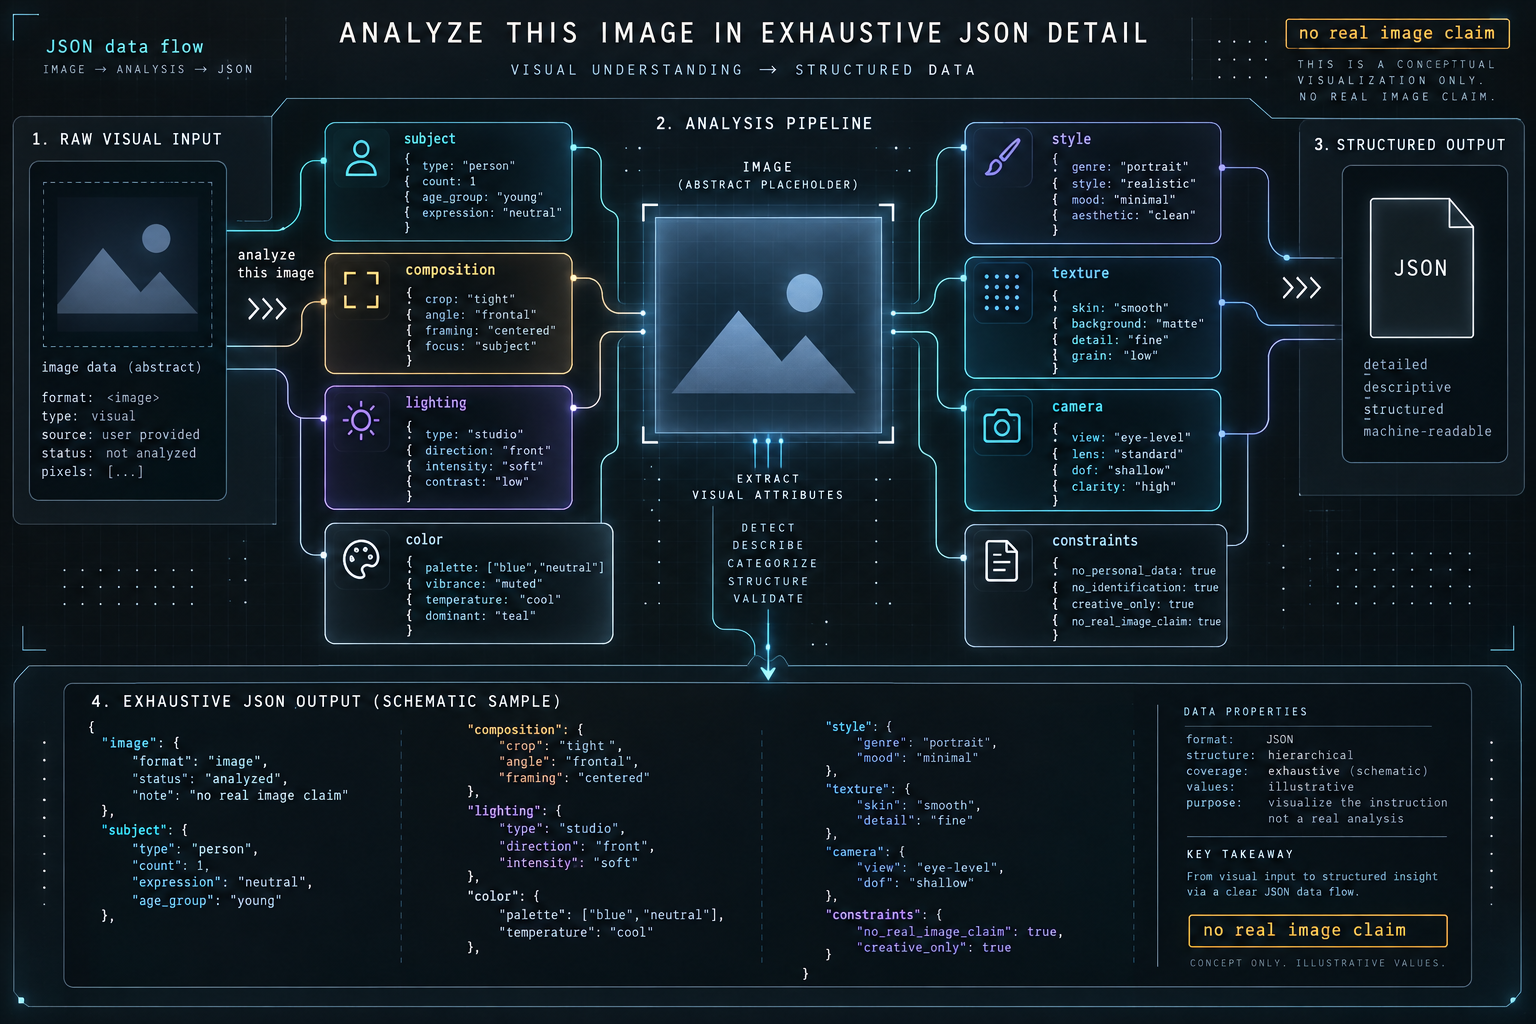Click the 'no real image claim' badge under Key Takeaway
The image size is (1536, 1024).
pyautogui.click(x=1318, y=930)
